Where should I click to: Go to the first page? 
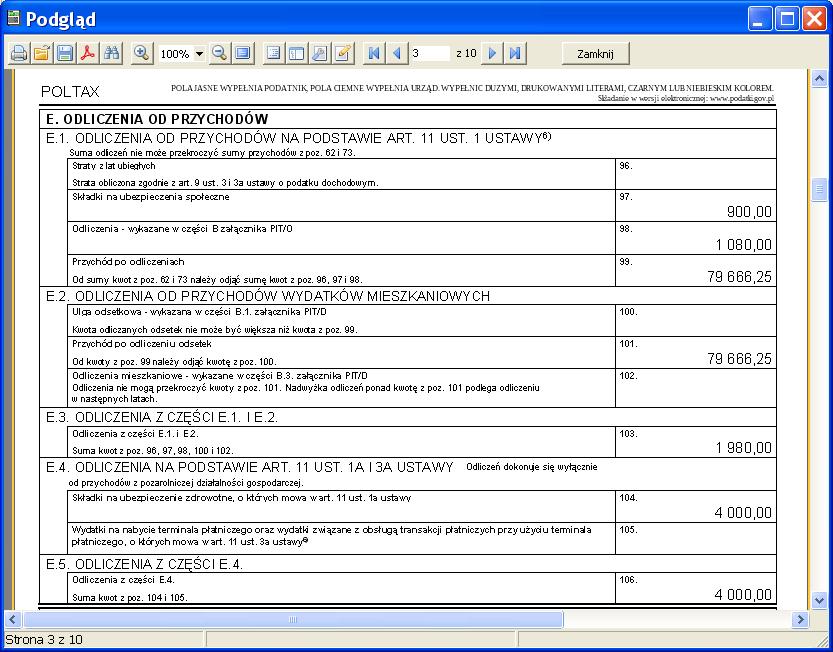click(x=374, y=53)
